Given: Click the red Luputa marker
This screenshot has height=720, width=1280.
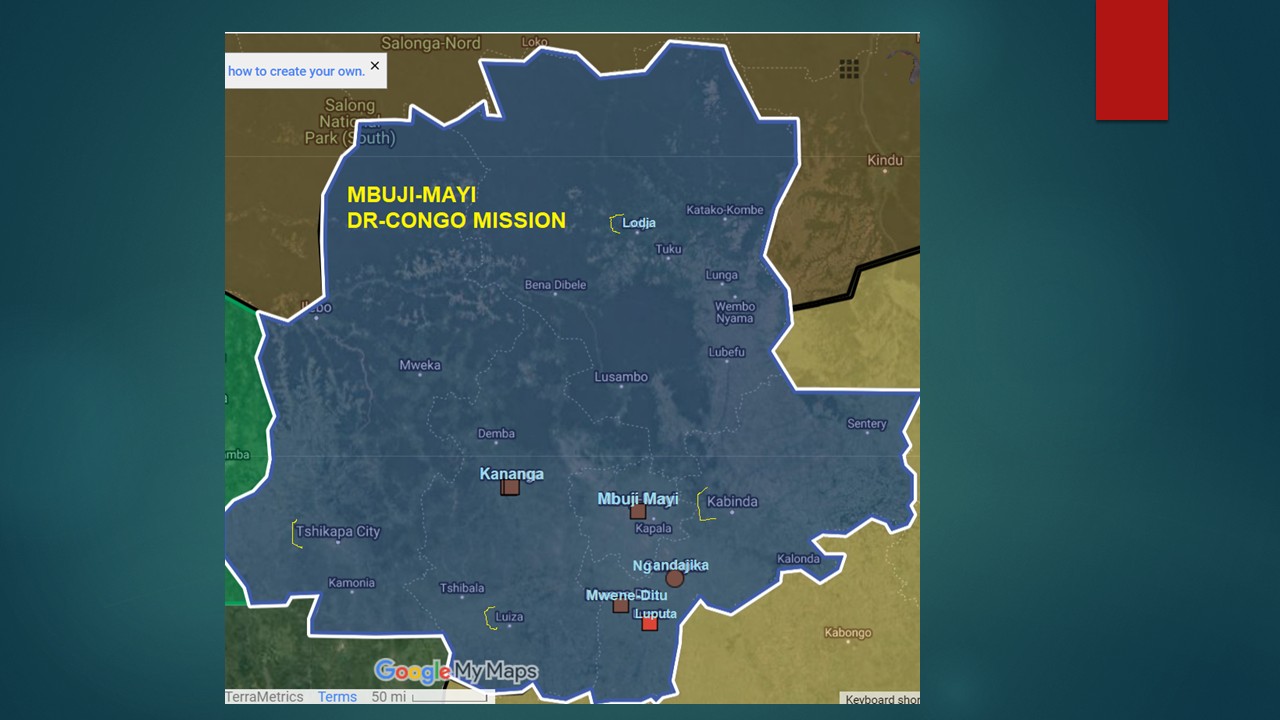Looking at the screenshot, I should pyautogui.click(x=649, y=623).
